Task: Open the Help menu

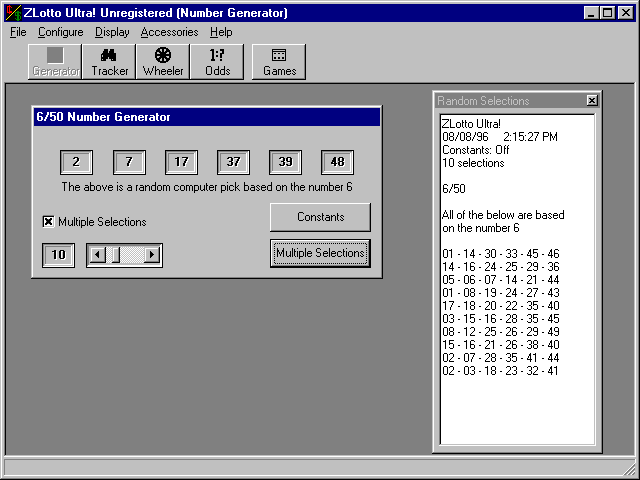Action: tap(221, 32)
